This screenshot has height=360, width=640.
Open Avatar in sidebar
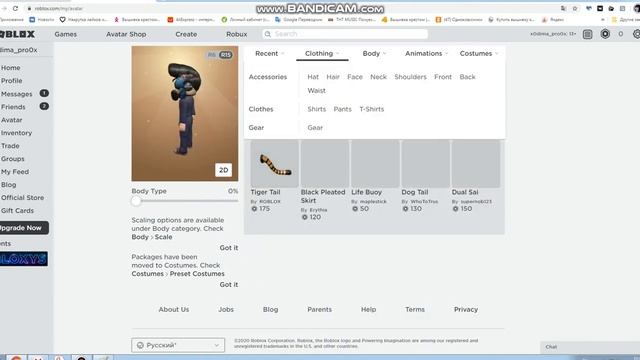click(11, 120)
